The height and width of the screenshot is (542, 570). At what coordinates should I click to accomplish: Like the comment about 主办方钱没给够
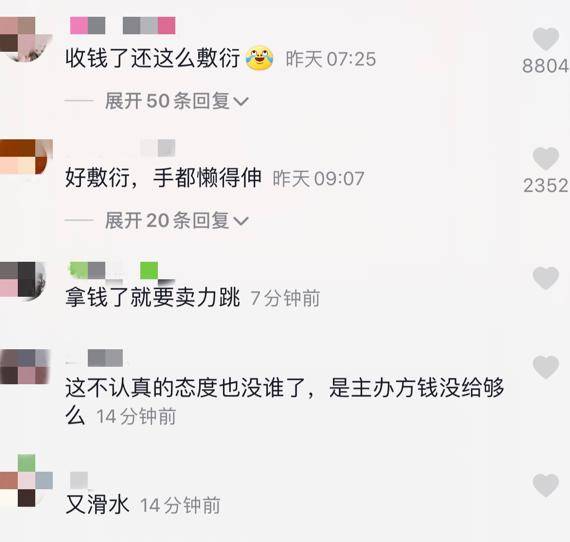click(x=545, y=367)
